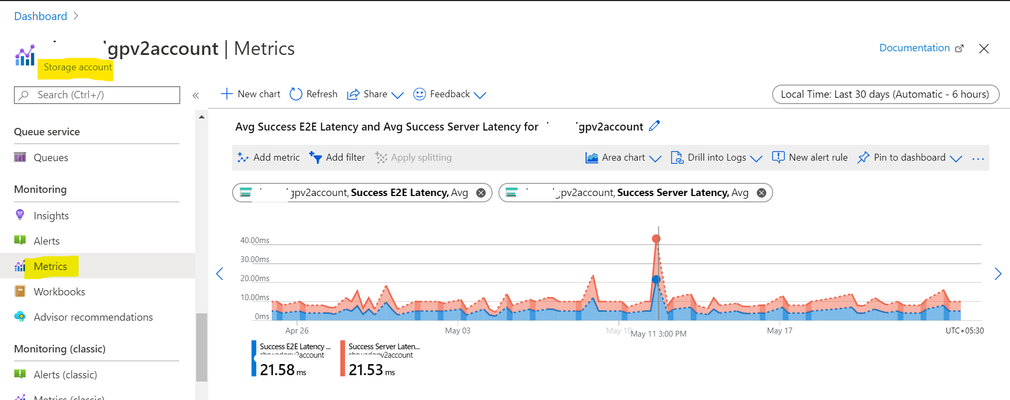
Task: Select the Success Server Latency metric pill
Action: coord(635,193)
